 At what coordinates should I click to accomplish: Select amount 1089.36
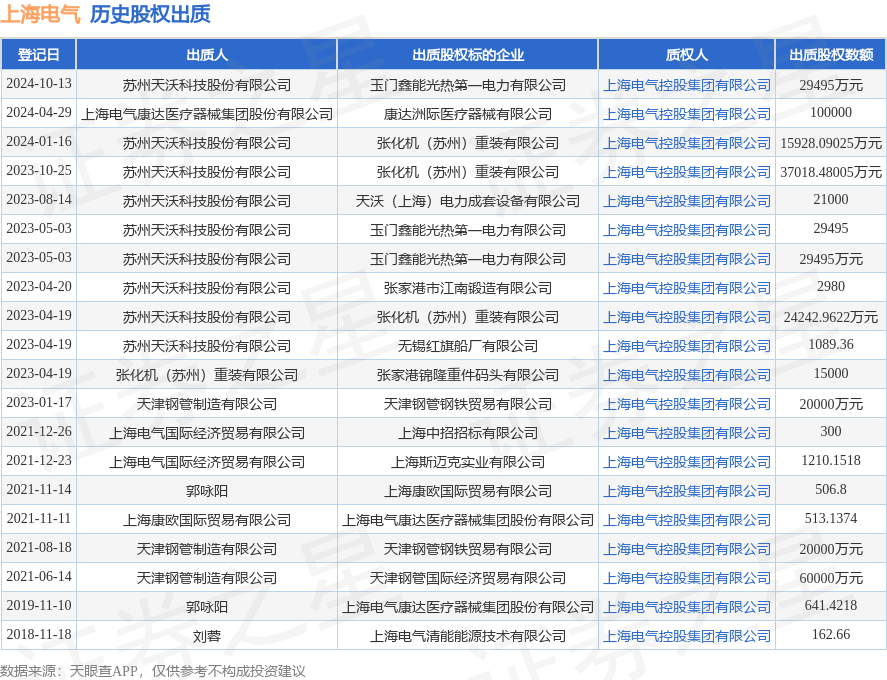[830, 345]
